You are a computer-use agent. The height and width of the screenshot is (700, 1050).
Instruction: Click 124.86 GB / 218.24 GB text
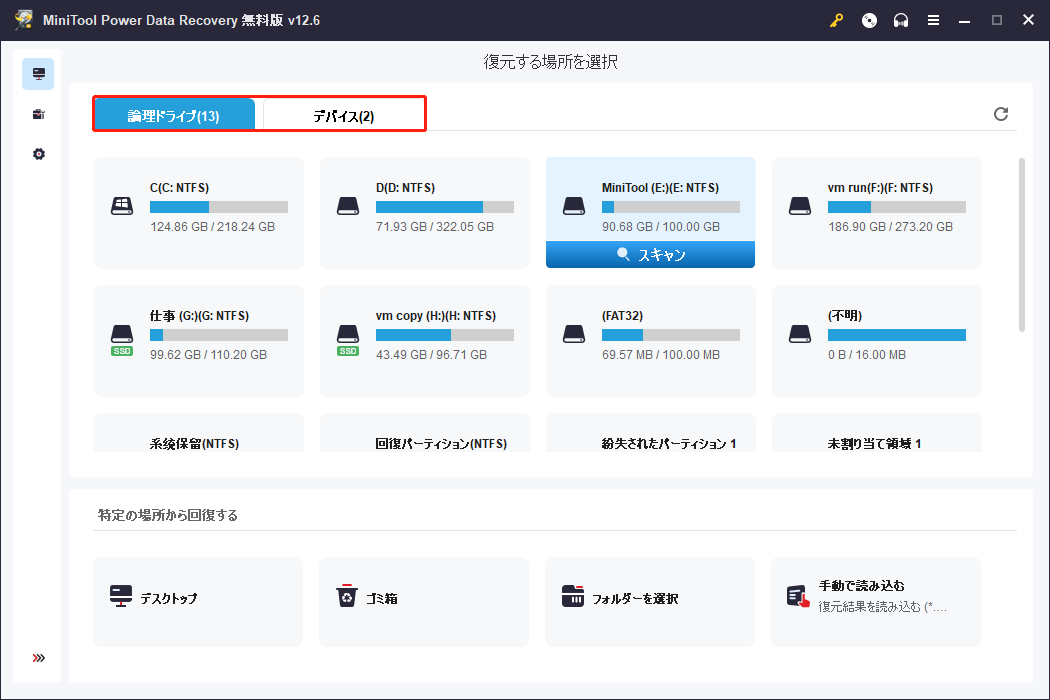pyautogui.click(x=212, y=226)
